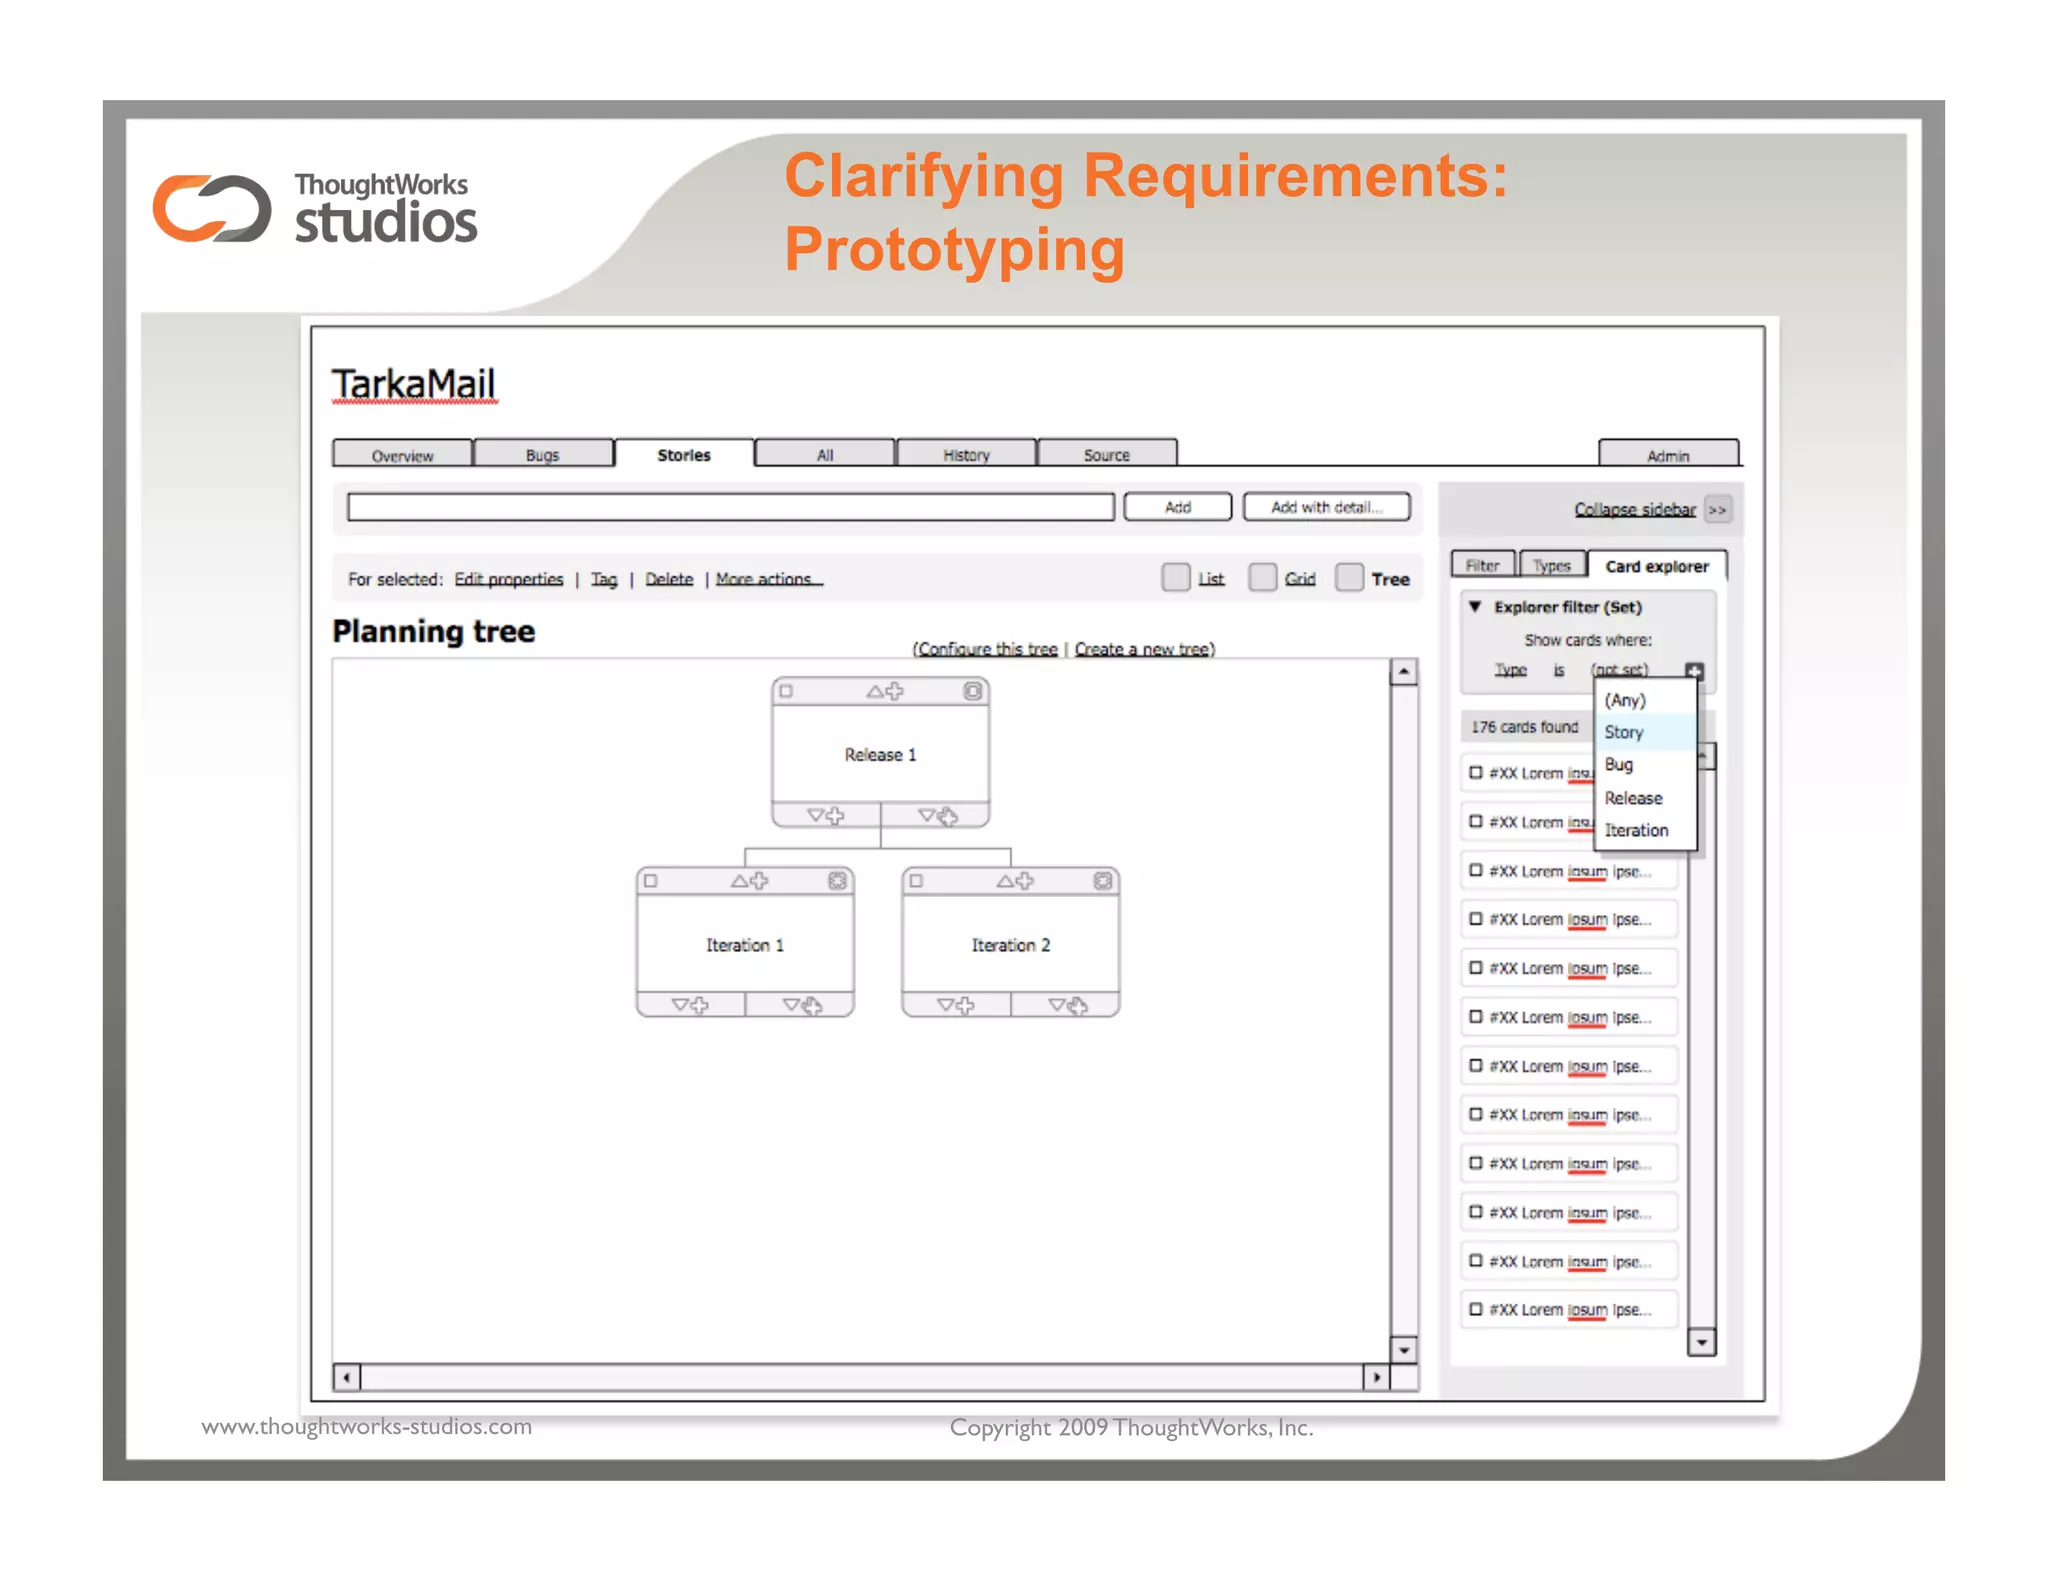Click the maximize icon on Iteration 1 card
The height and width of the screenshot is (1582, 2048).
(837, 881)
